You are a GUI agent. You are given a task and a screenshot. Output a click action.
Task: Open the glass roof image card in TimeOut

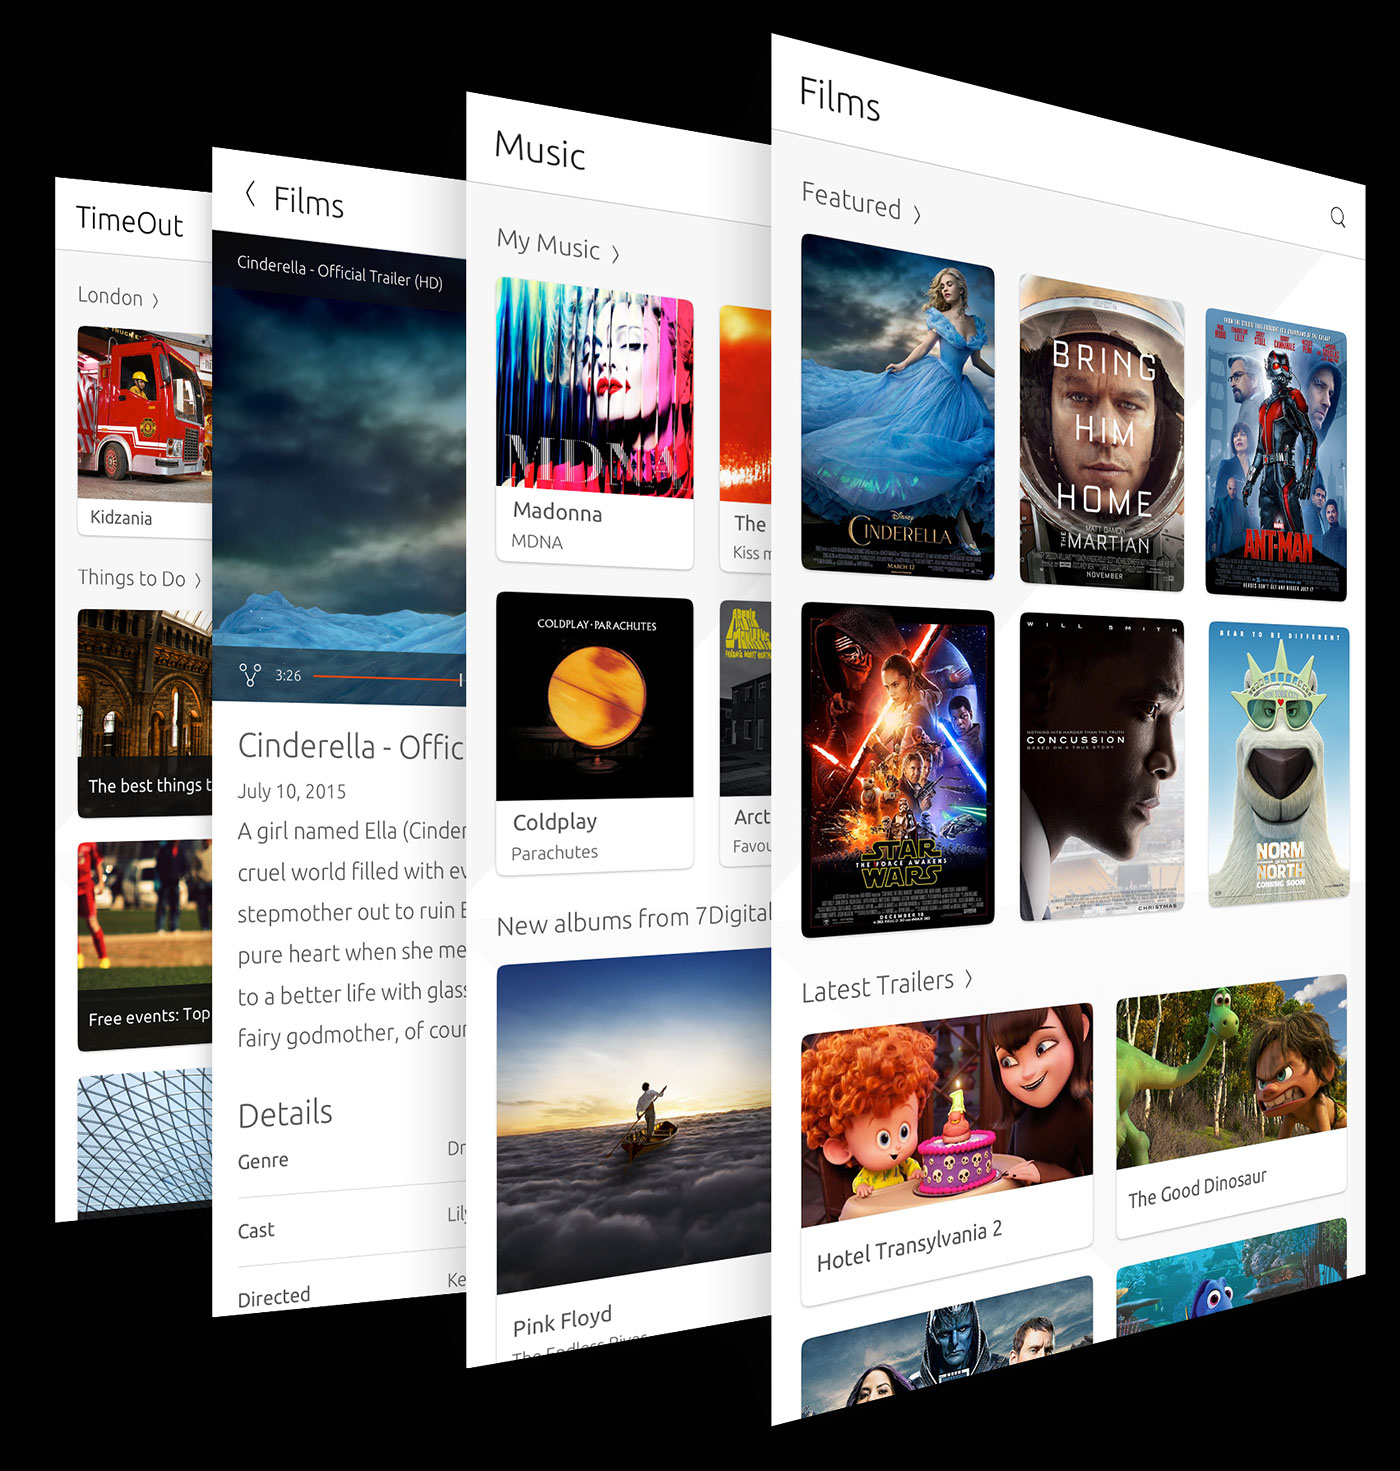click(x=144, y=1143)
